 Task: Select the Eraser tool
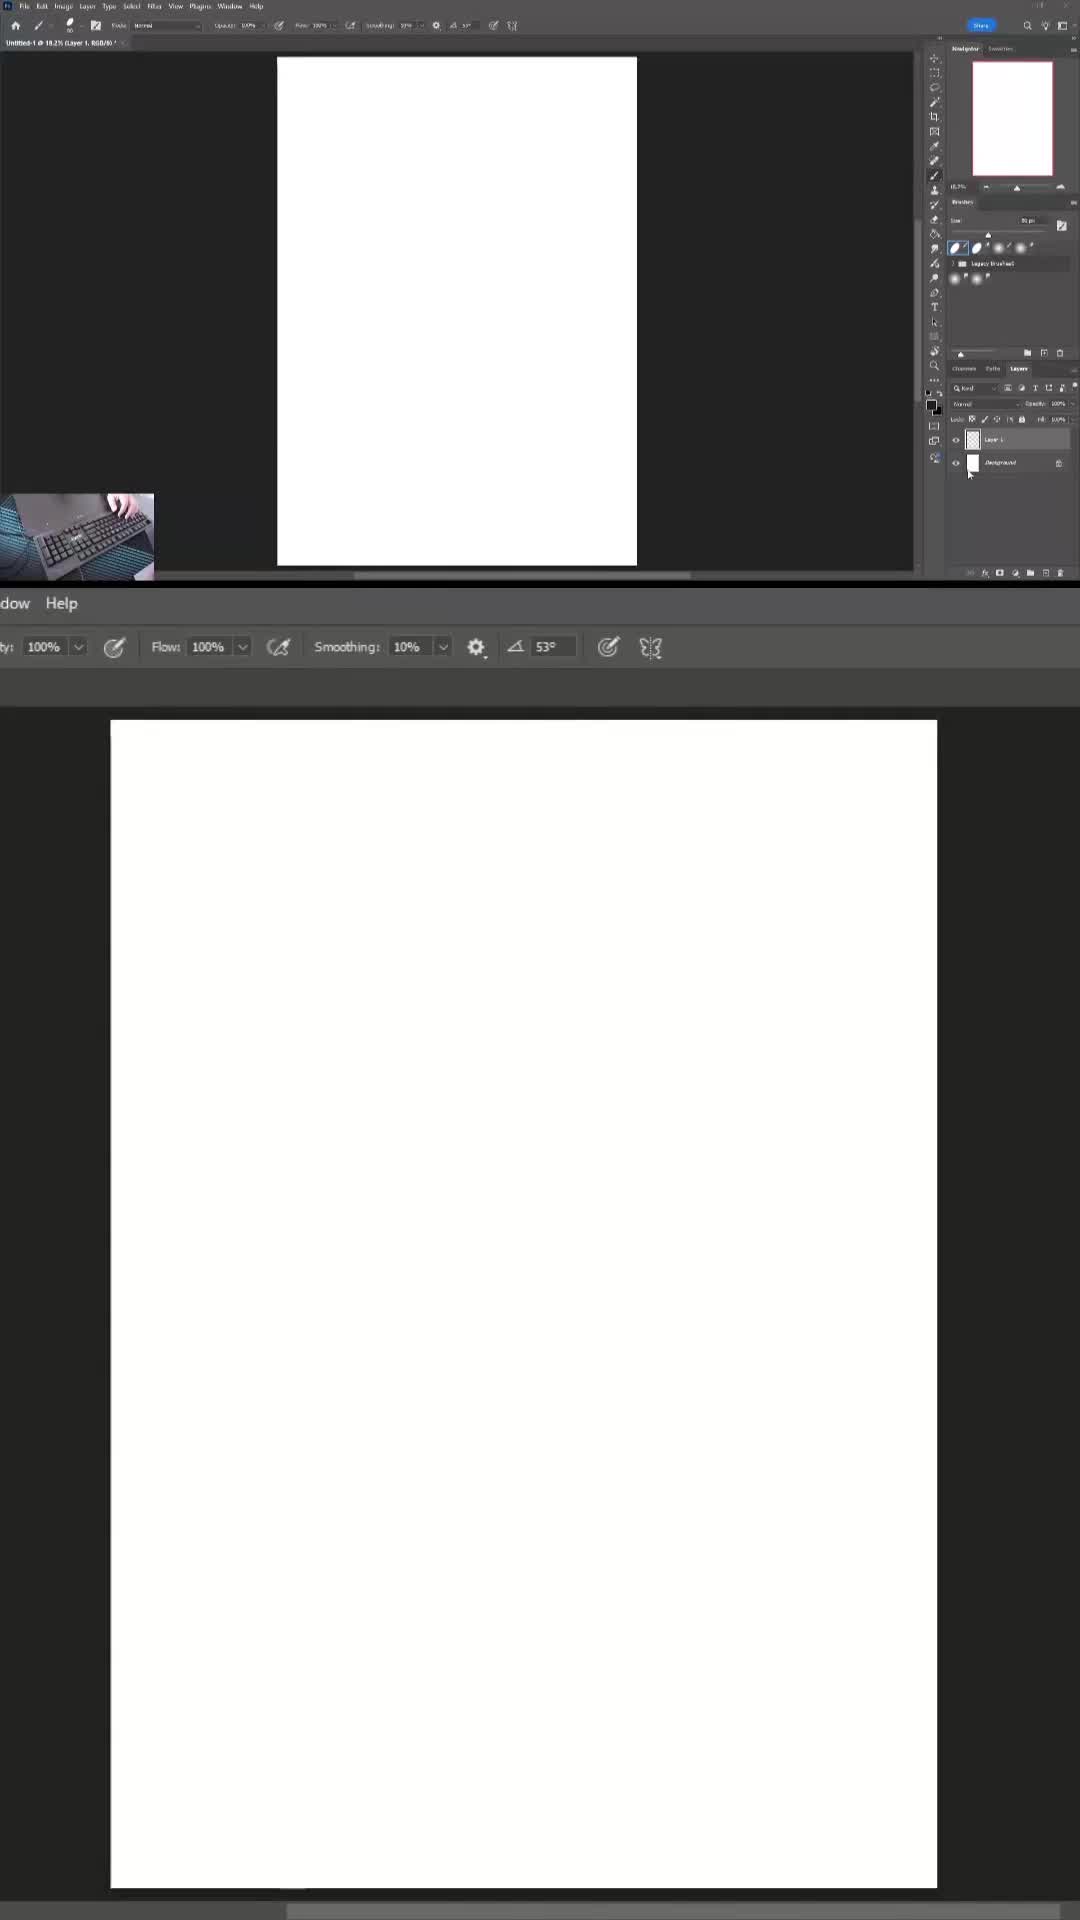pos(935,220)
